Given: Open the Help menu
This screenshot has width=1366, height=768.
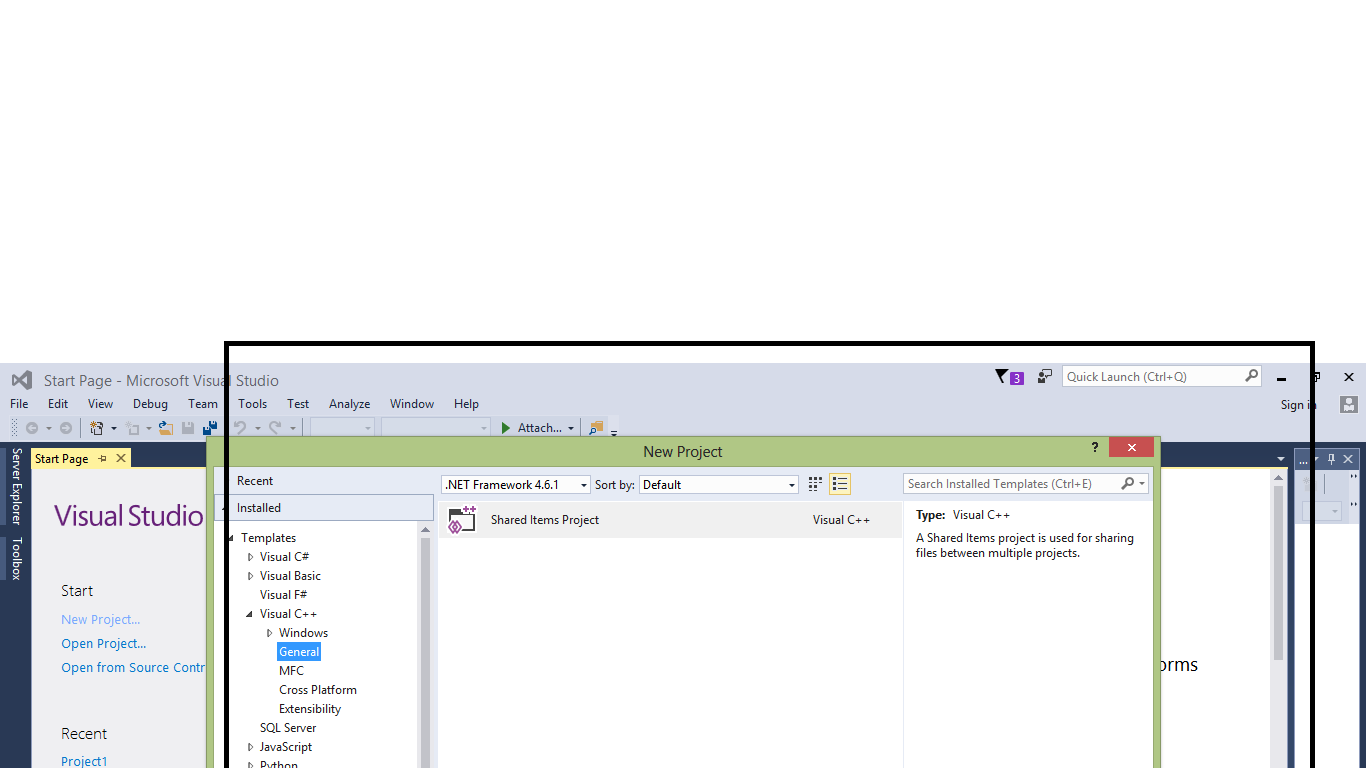Looking at the screenshot, I should [x=467, y=404].
